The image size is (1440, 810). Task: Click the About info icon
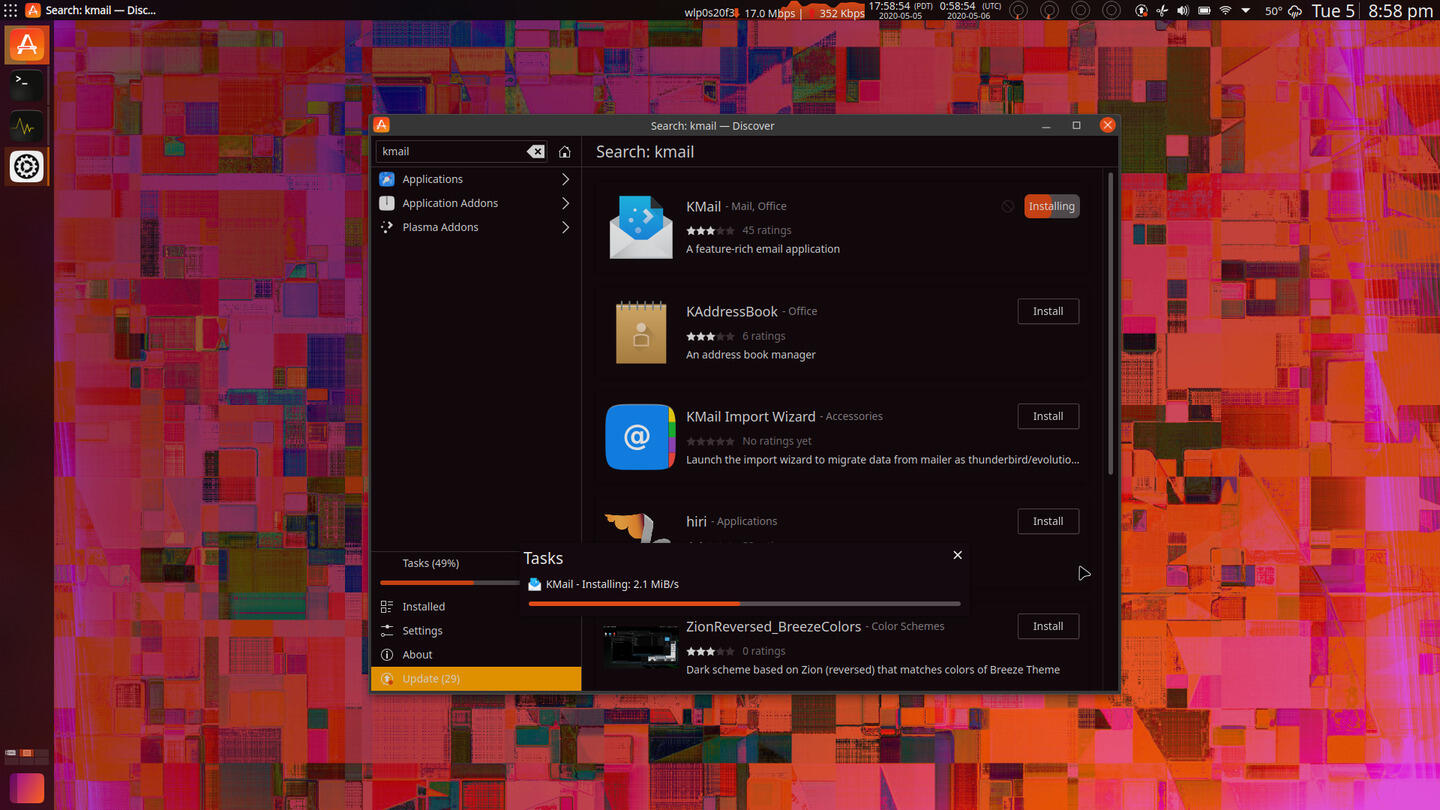coord(387,655)
